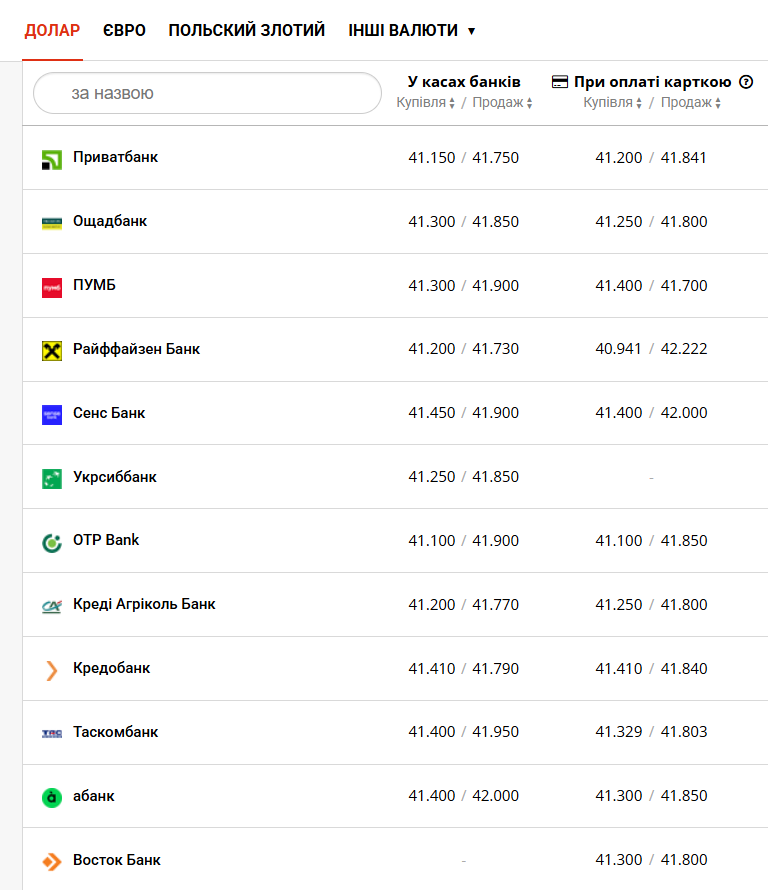Click абанк card rate 41.300 / 41.850
The height and width of the screenshot is (890, 768).
[x=651, y=796]
